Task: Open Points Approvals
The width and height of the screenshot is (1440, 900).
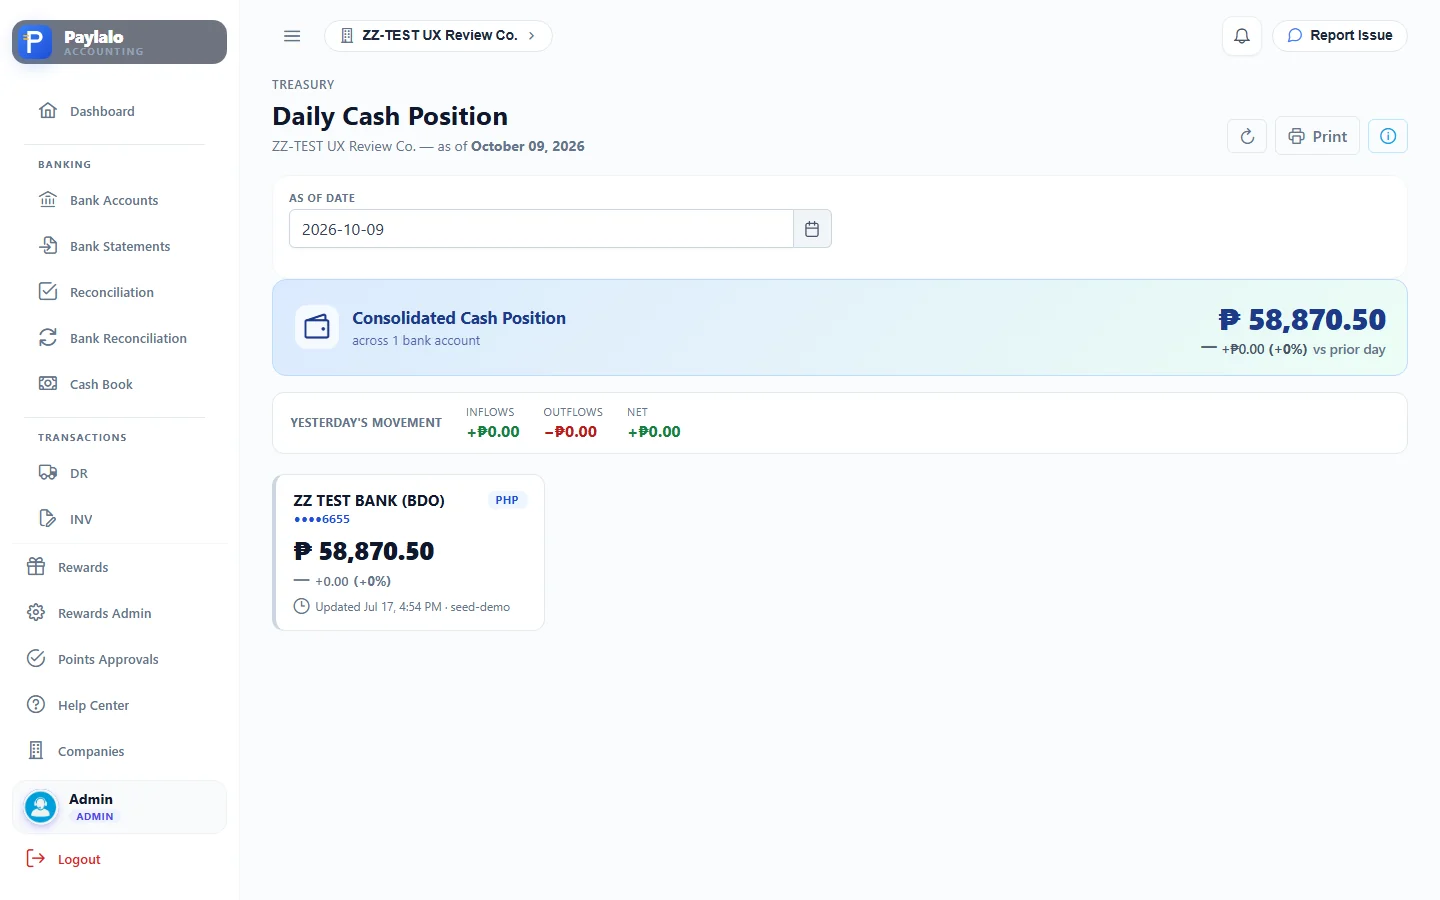Action: (x=119, y=659)
